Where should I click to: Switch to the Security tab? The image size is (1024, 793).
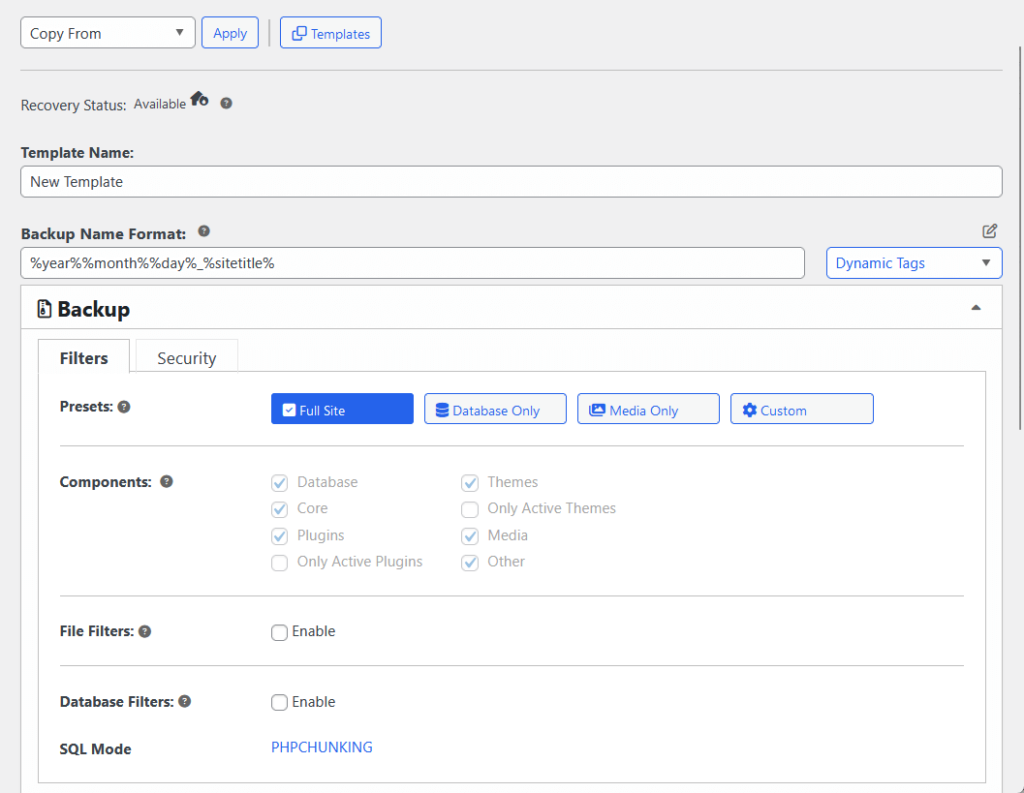(x=187, y=358)
